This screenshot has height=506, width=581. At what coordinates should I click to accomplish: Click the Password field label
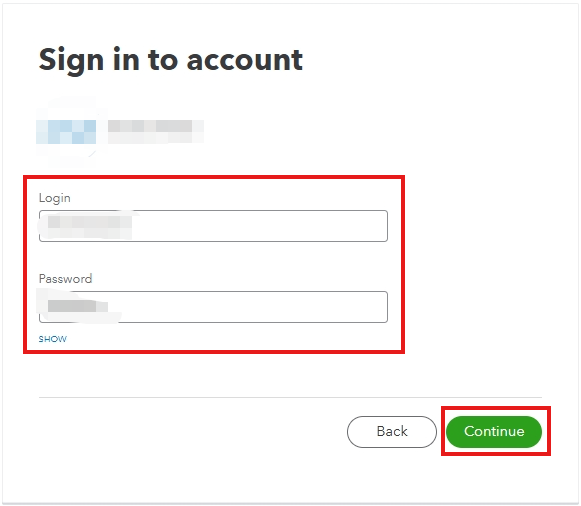[x=66, y=279]
